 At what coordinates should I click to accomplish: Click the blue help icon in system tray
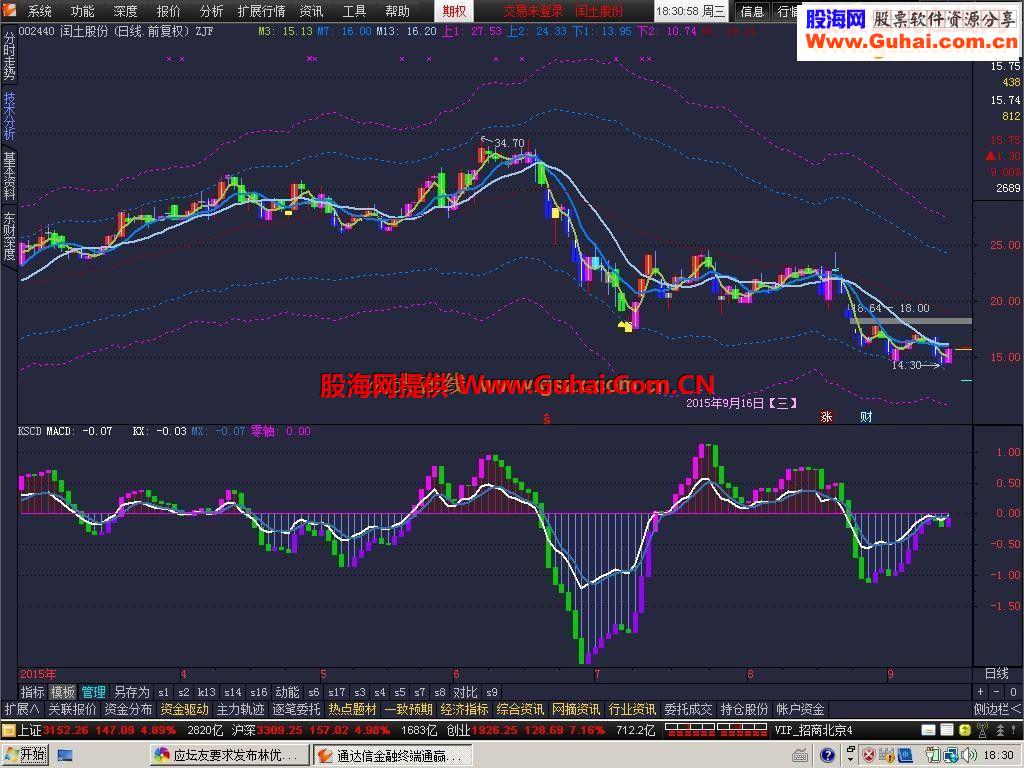click(827, 756)
